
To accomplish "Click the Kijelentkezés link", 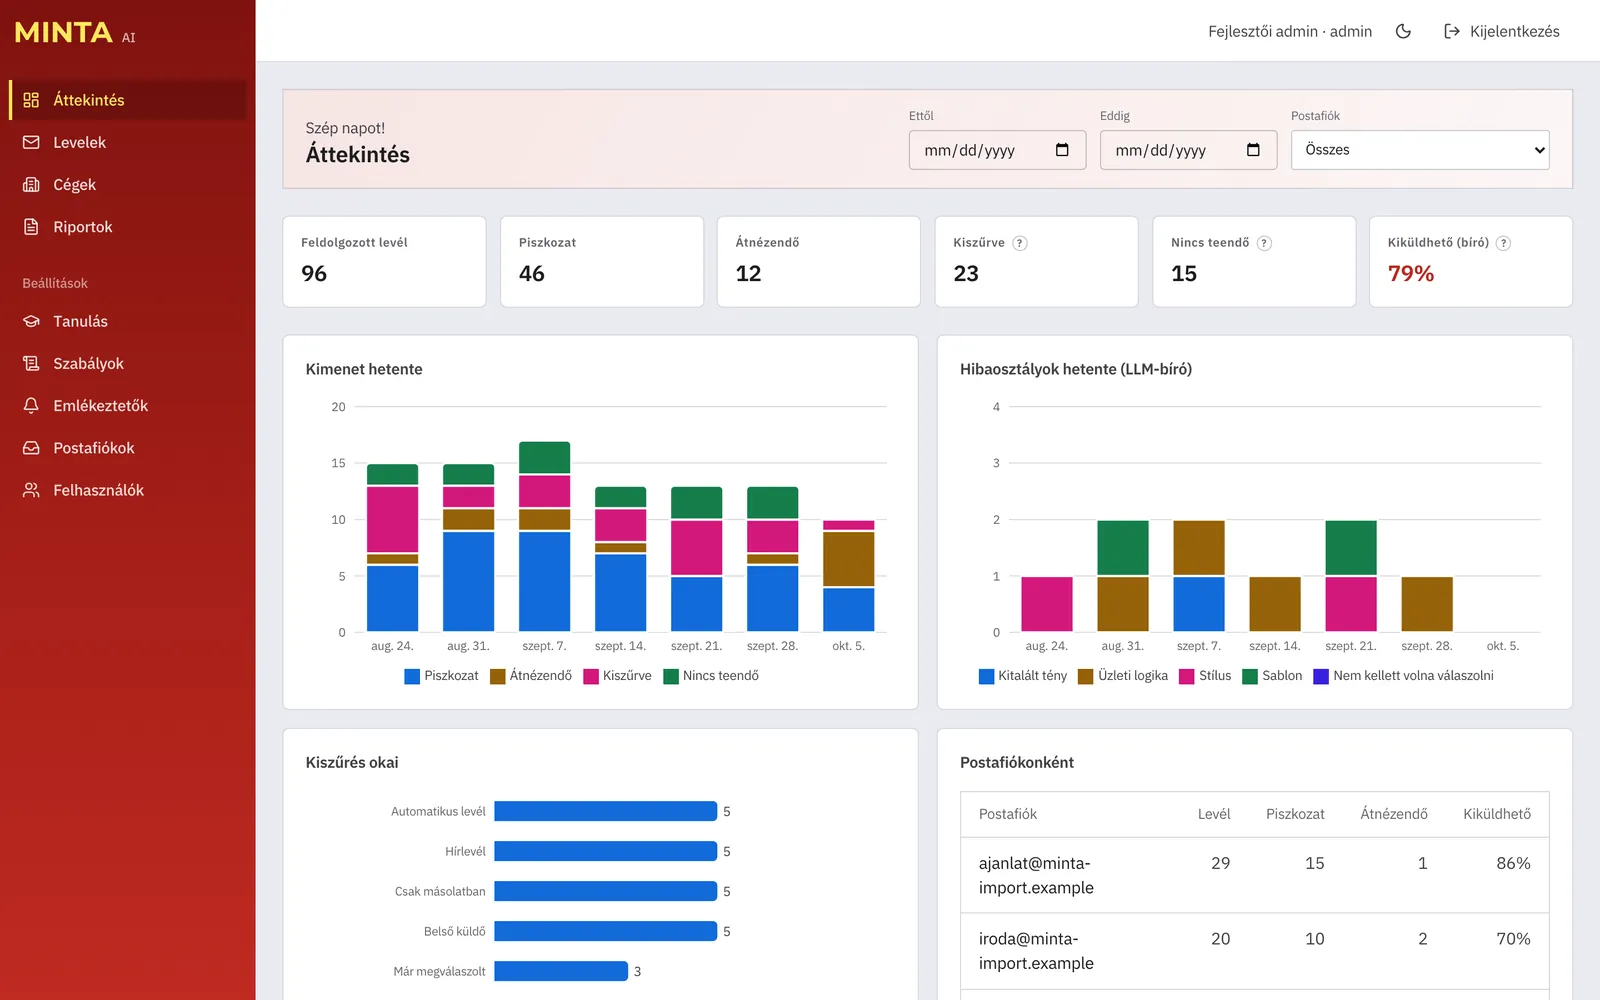I will pos(1501,31).
